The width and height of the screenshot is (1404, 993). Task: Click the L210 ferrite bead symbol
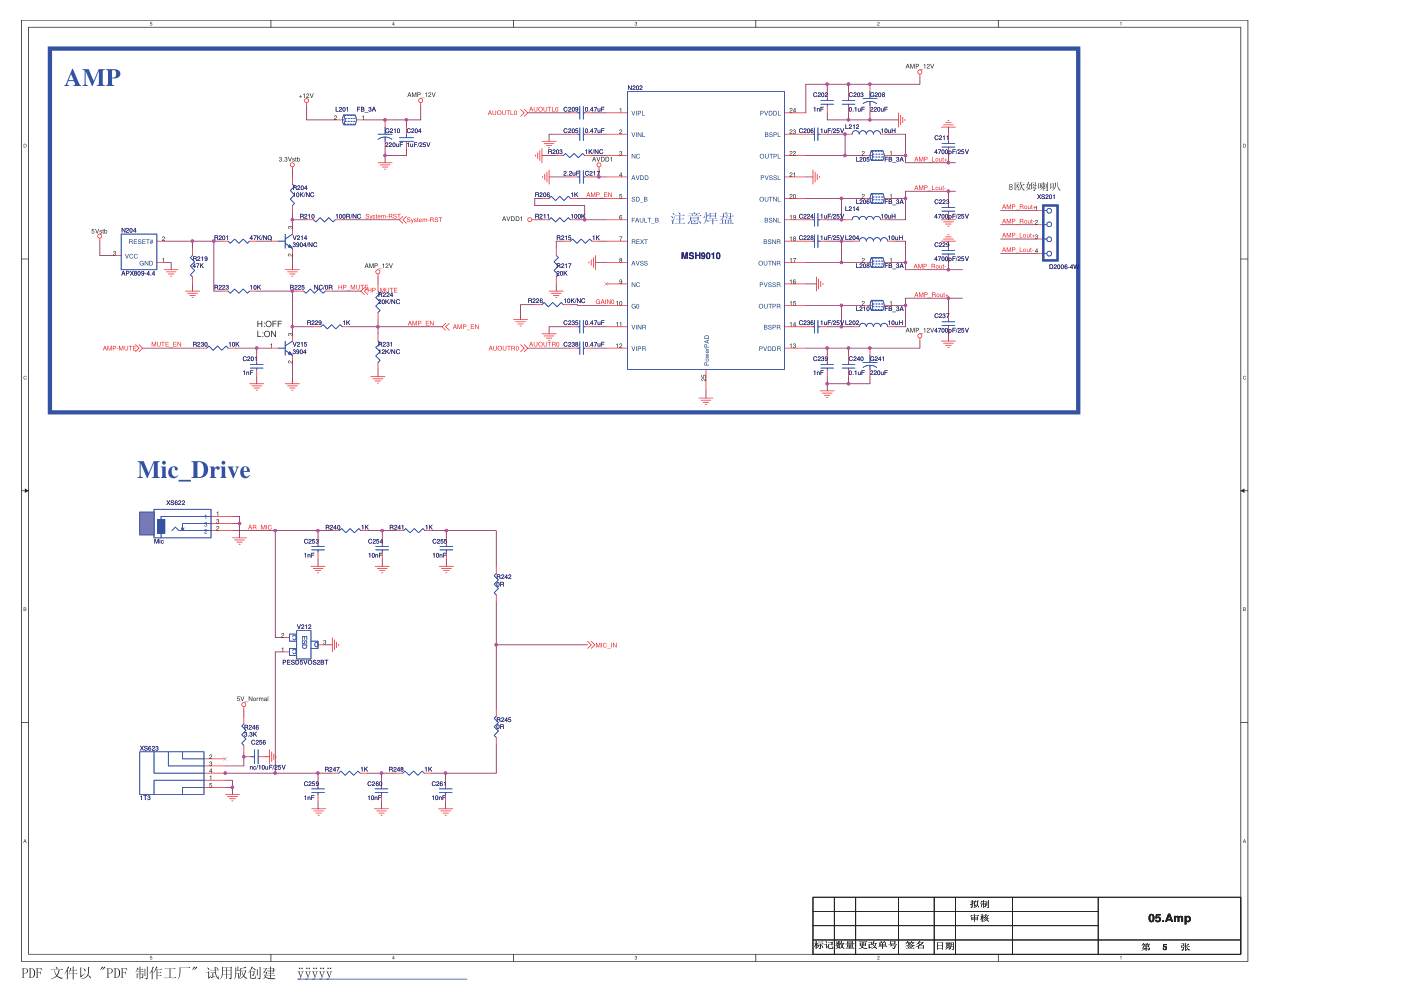point(877,305)
